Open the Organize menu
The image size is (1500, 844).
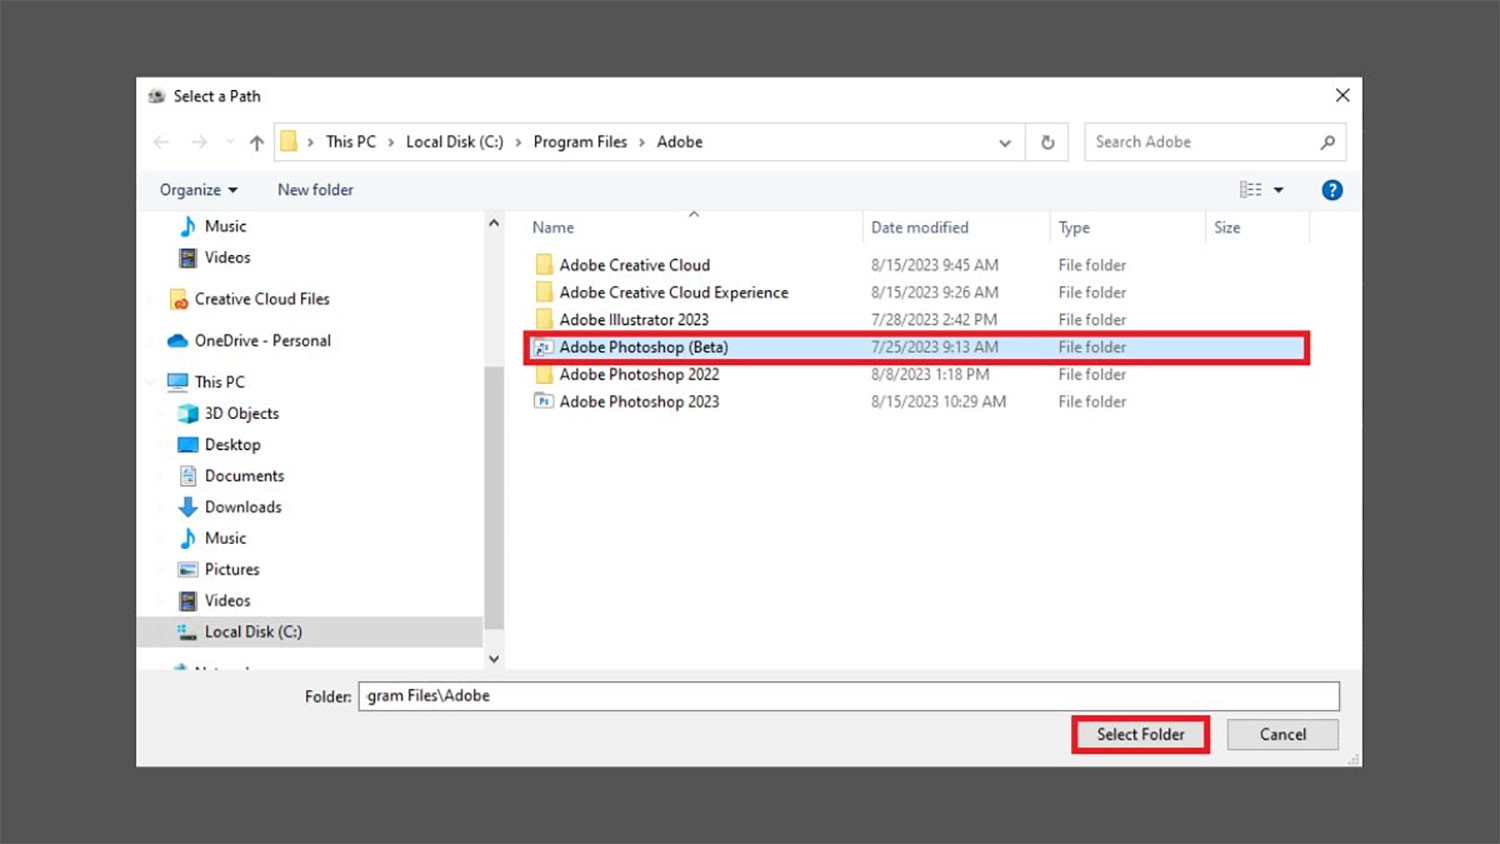pos(198,190)
